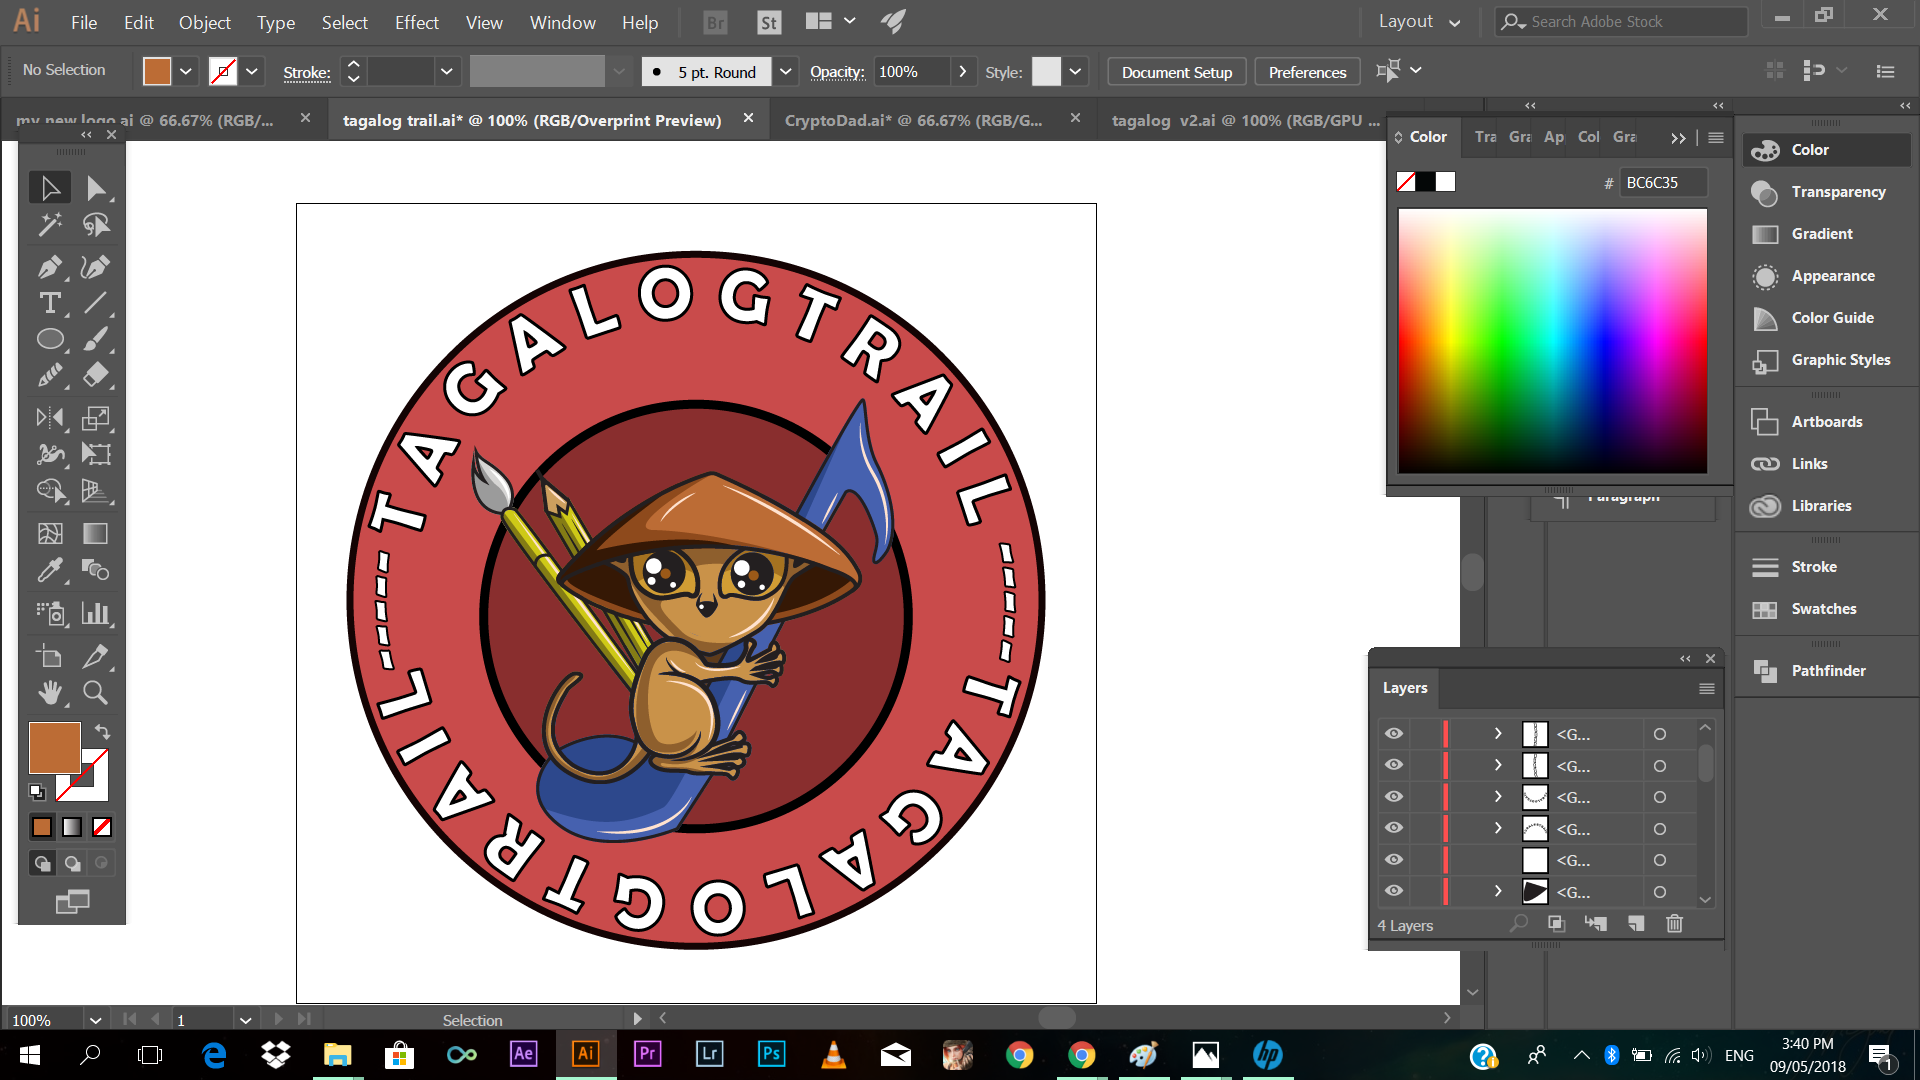The height and width of the screenshot is (1080, 1920).
Task: Select the Gradient tool
Action: pos(95,533)
